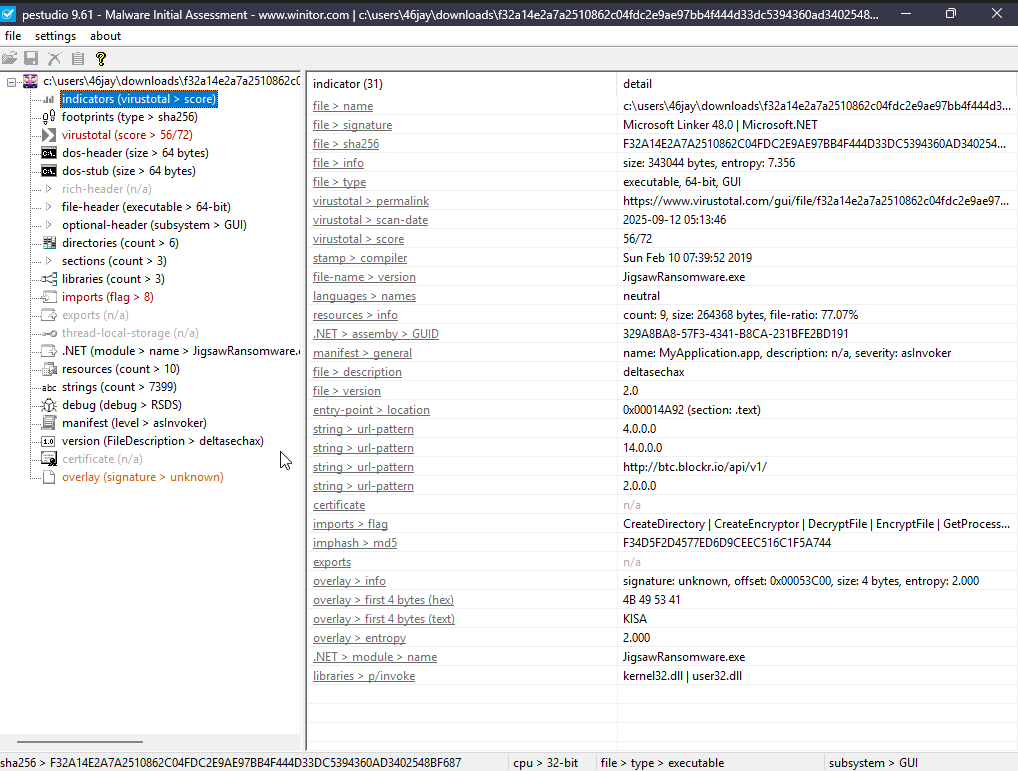Click the overlay page icon
The image size is (1018, 771).
[49, 477]
